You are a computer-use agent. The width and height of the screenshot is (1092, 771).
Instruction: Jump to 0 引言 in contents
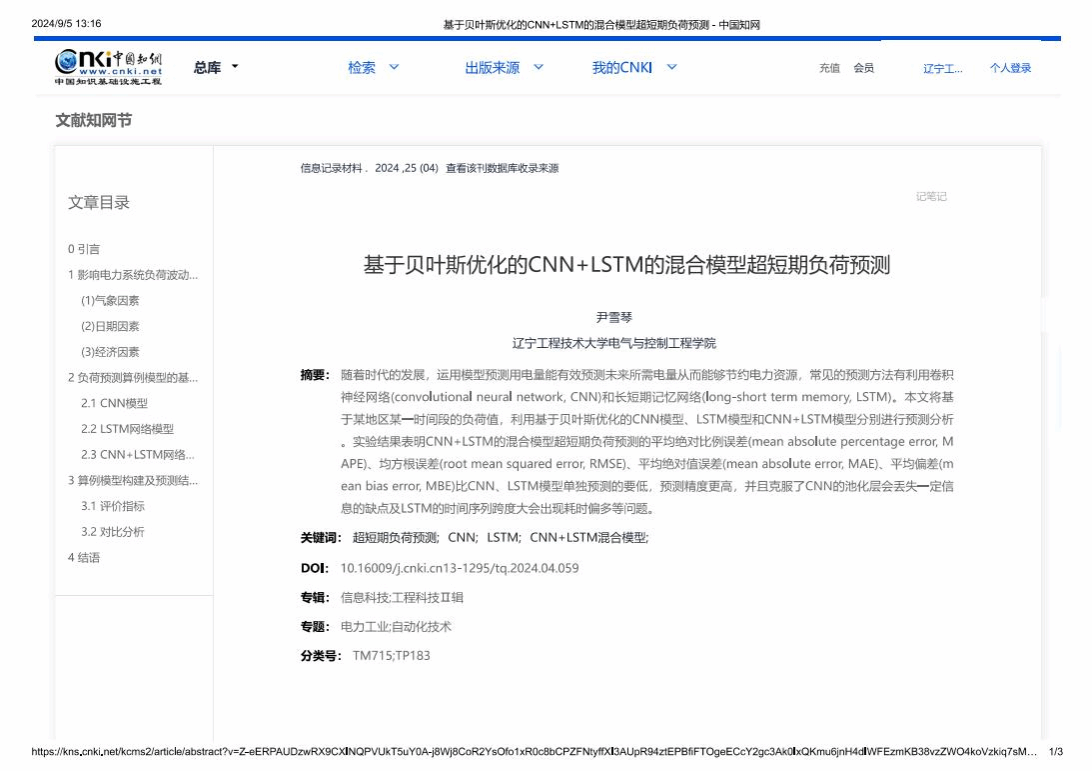pyautogui.click(x=84, y=249)
